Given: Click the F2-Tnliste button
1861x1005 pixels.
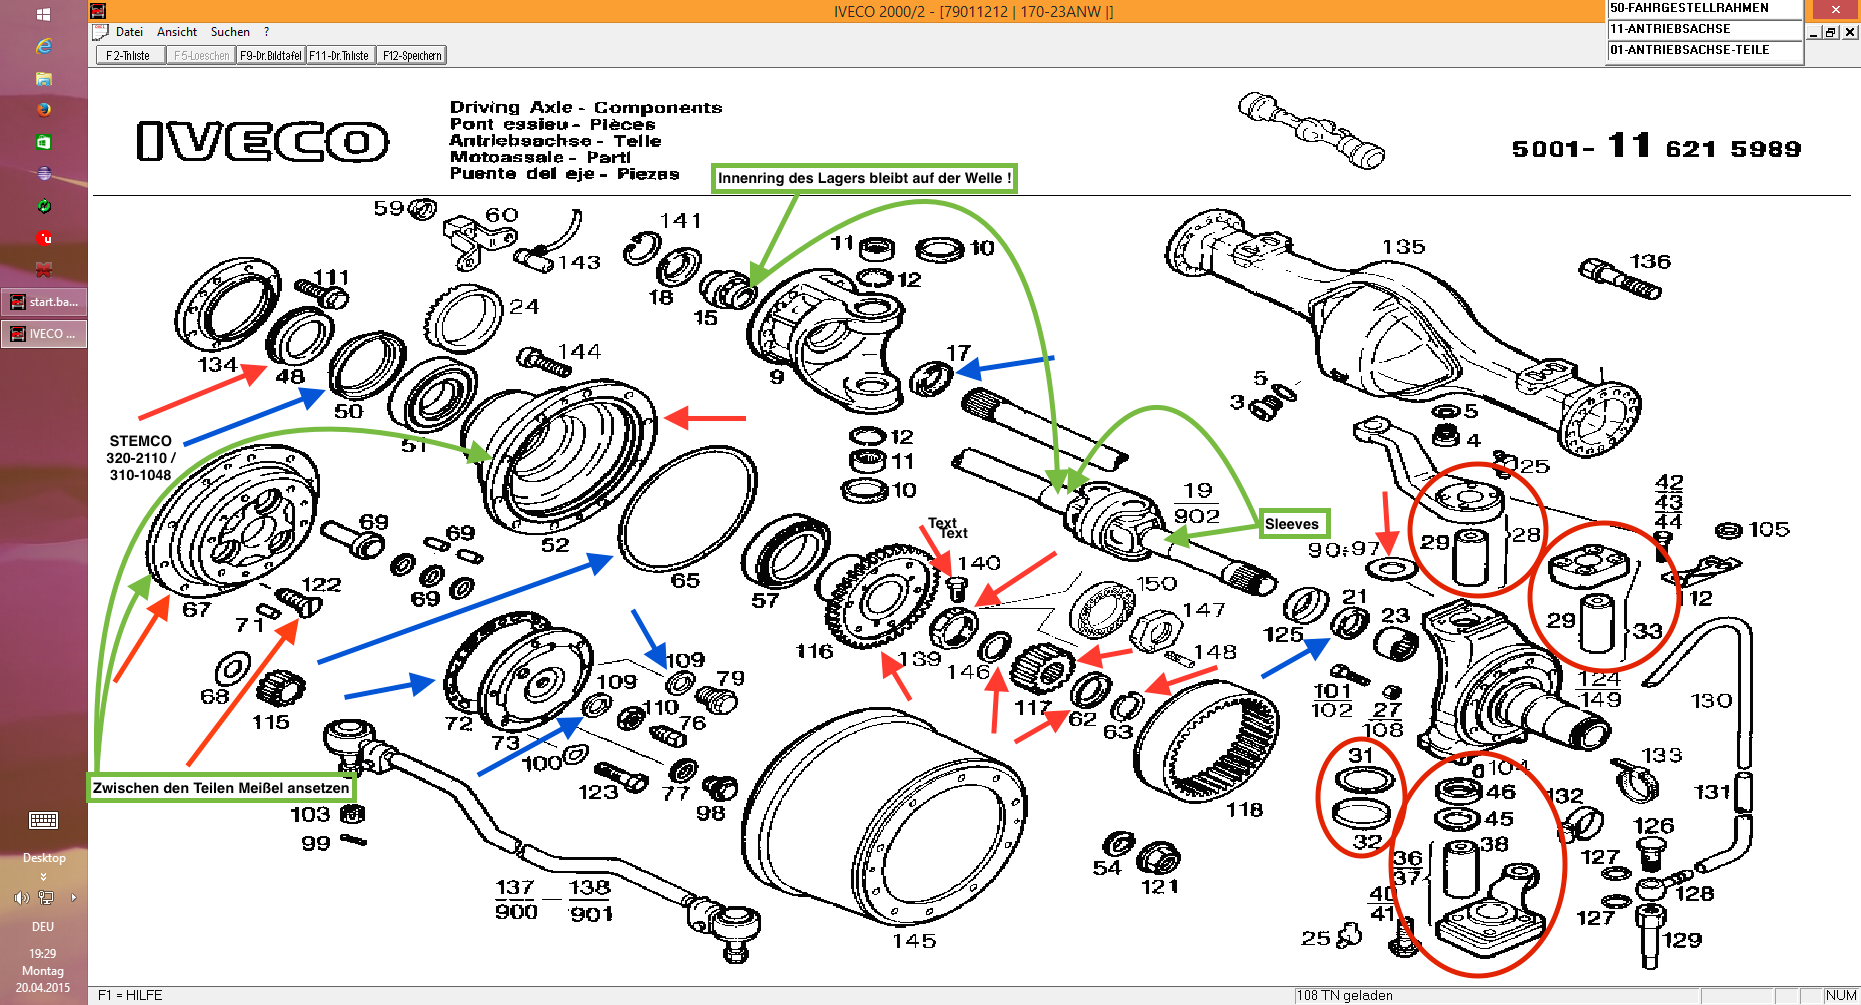Looking at the screenshot, I should [x=130, y=56].
